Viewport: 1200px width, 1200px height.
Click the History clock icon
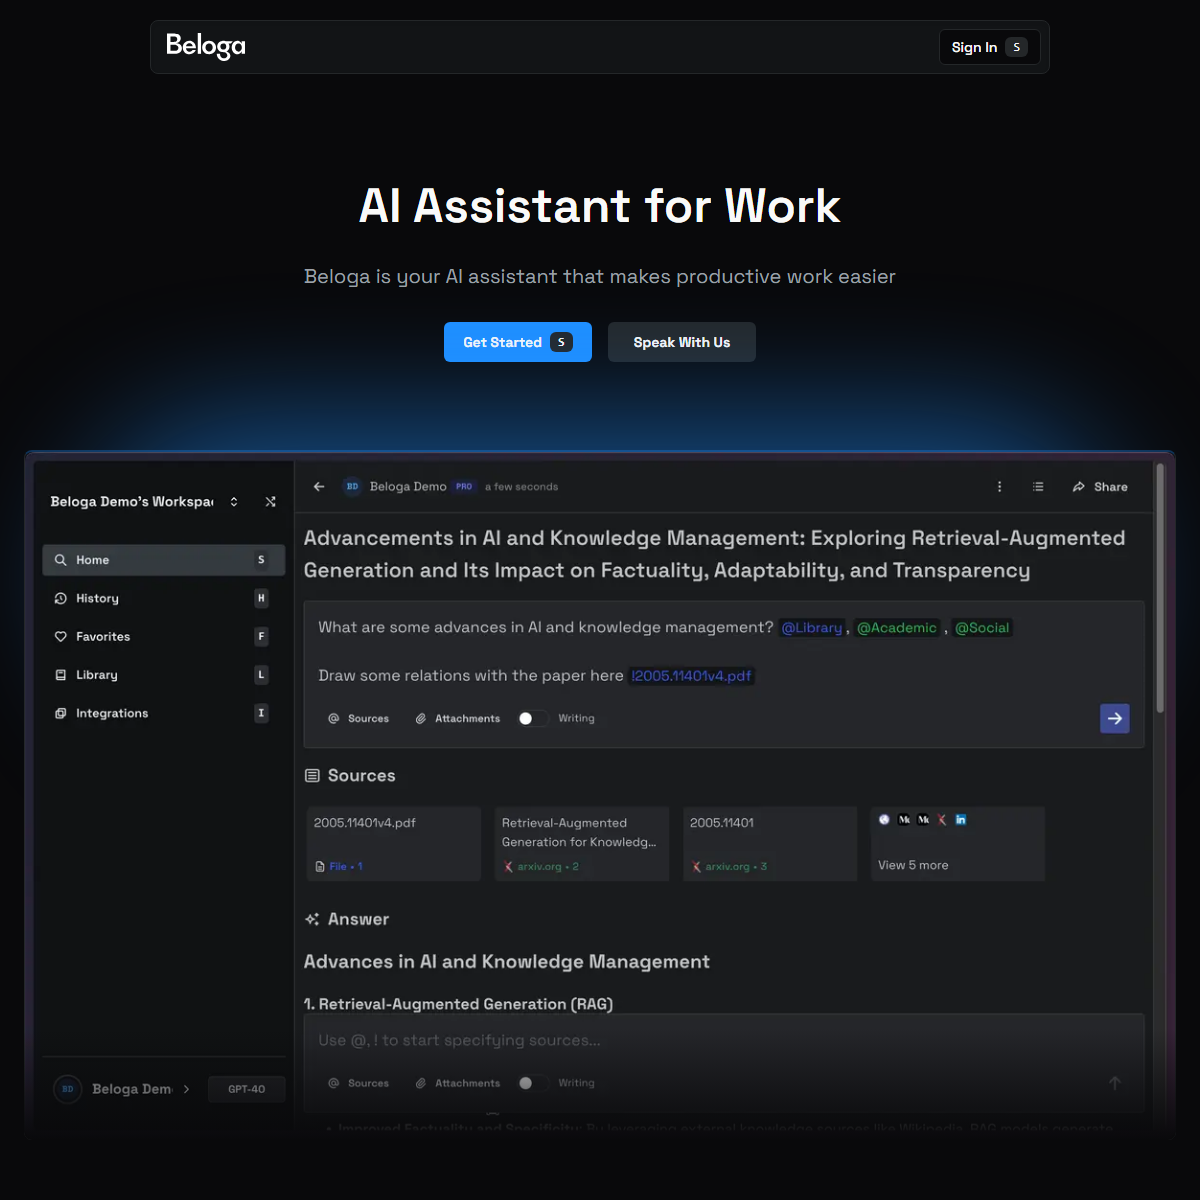coord(60,598)
